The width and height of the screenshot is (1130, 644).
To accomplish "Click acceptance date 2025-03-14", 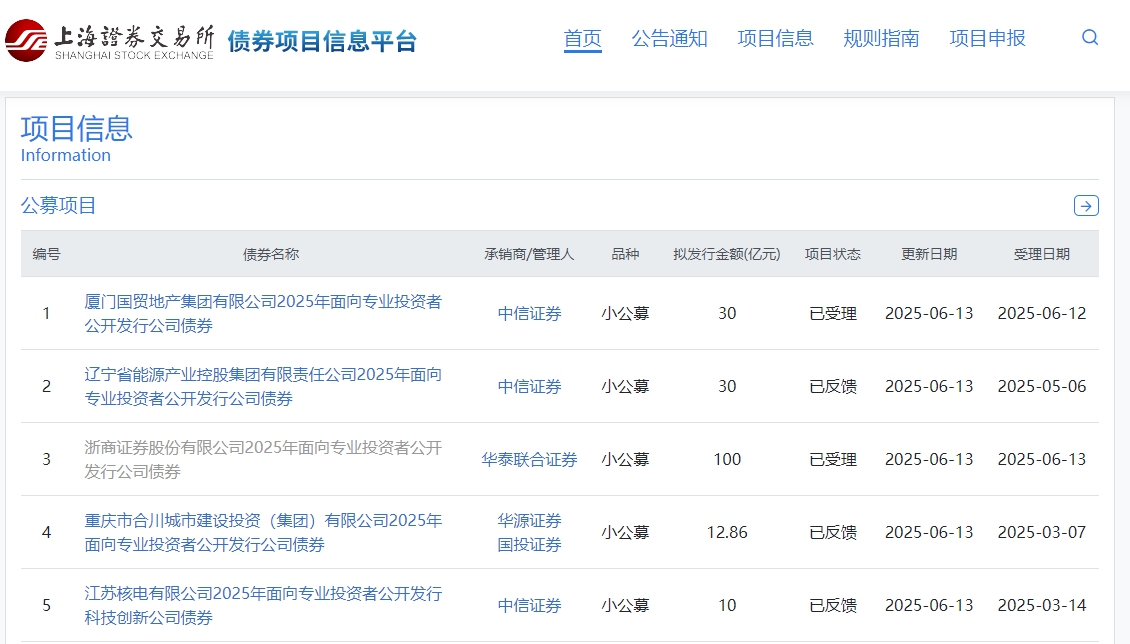I will pos(1042,605).
